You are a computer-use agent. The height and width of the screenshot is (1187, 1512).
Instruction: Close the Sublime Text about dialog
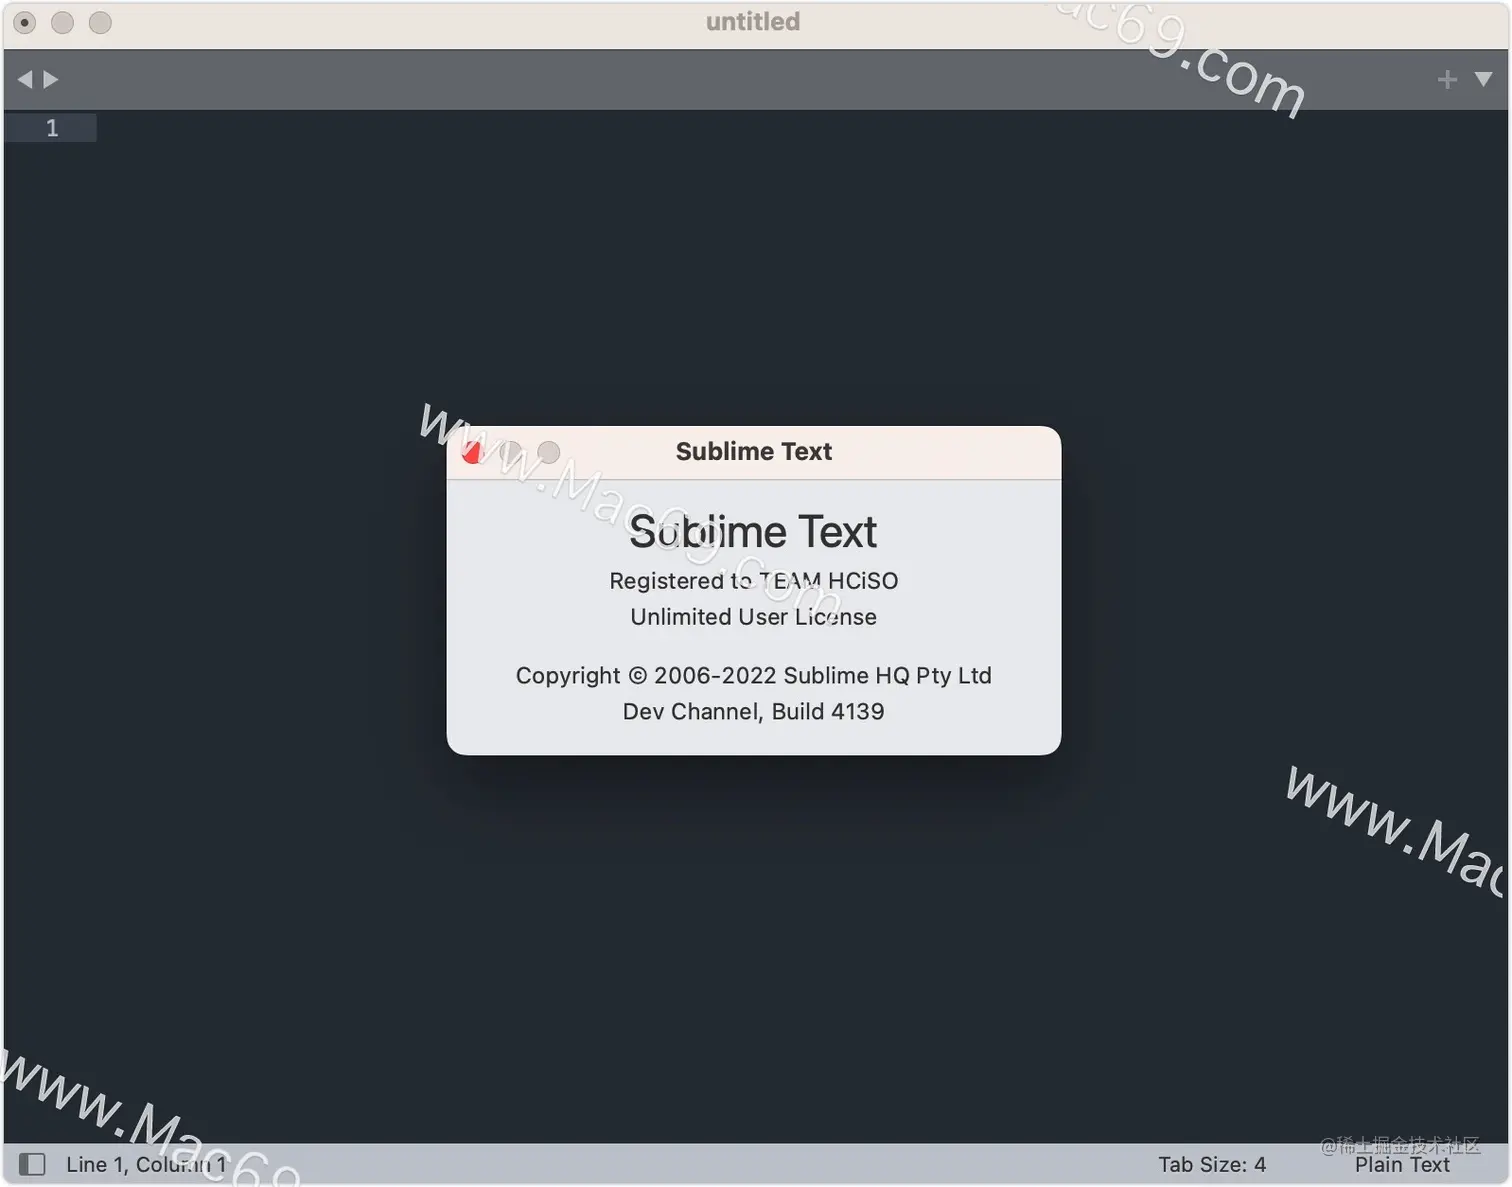click(473, 452)
